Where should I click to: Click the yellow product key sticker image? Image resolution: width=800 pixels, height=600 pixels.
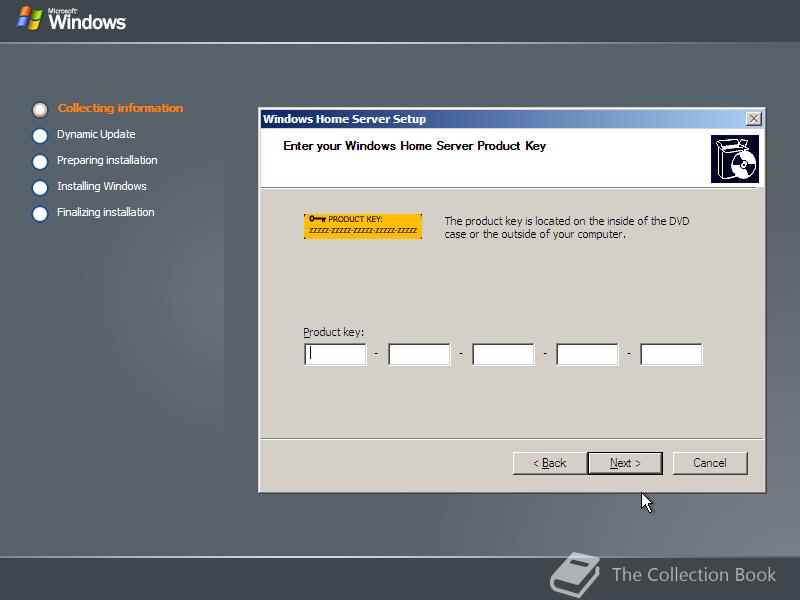tap(363, 226)
